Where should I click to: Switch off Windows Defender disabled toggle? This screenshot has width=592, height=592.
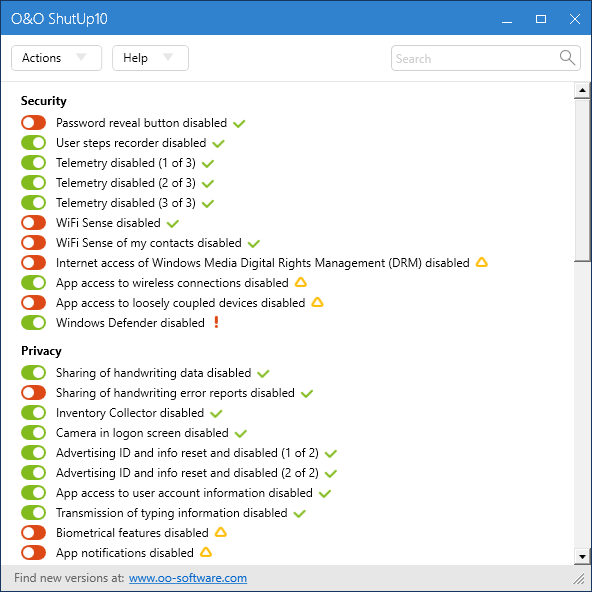34,322
